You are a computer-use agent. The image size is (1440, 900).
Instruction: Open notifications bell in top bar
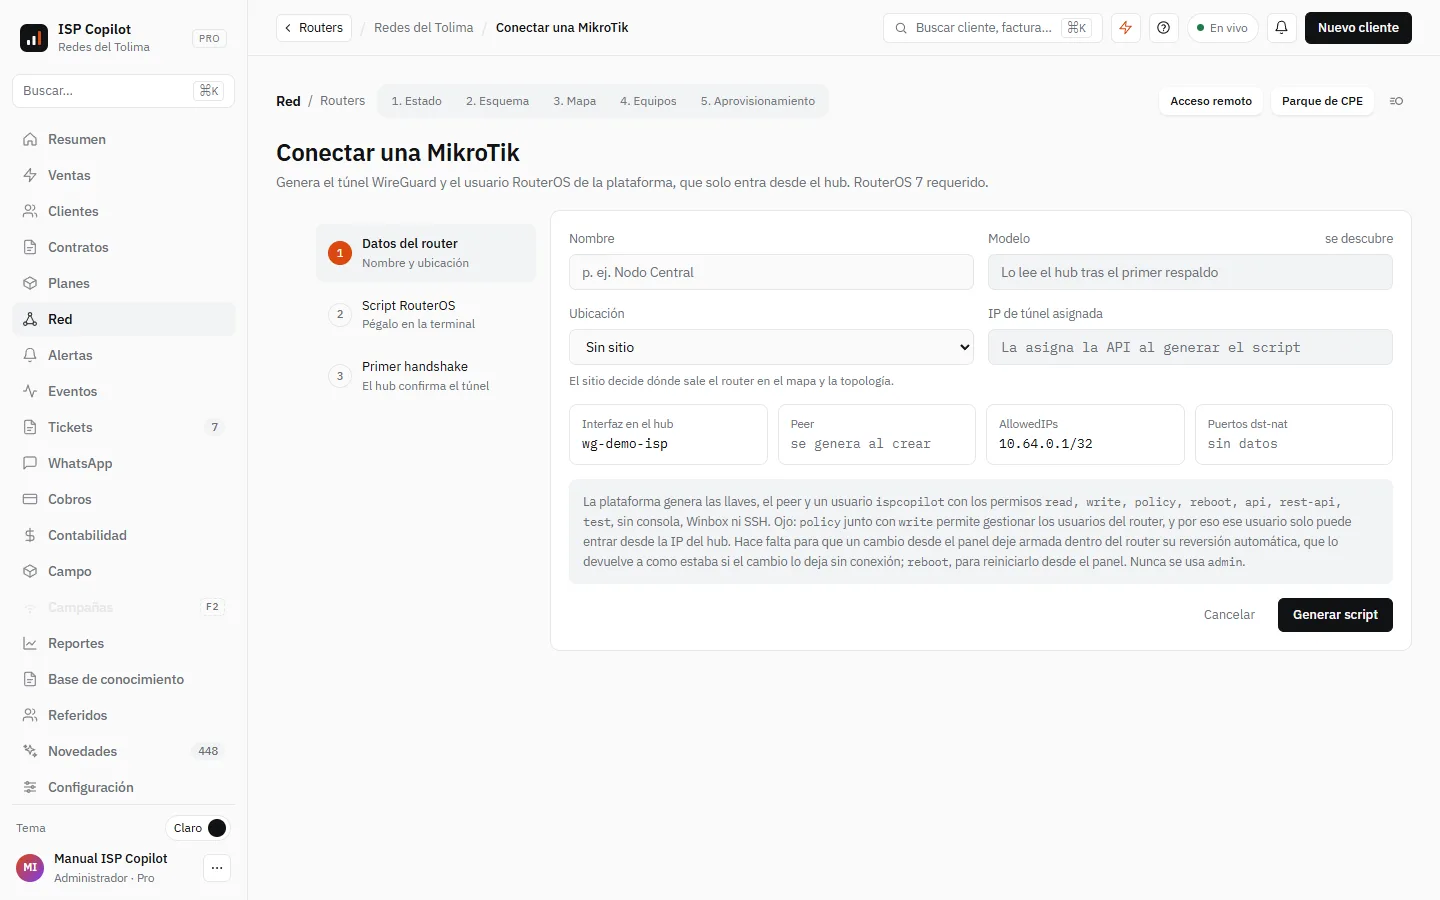(x=1281, y=28)
